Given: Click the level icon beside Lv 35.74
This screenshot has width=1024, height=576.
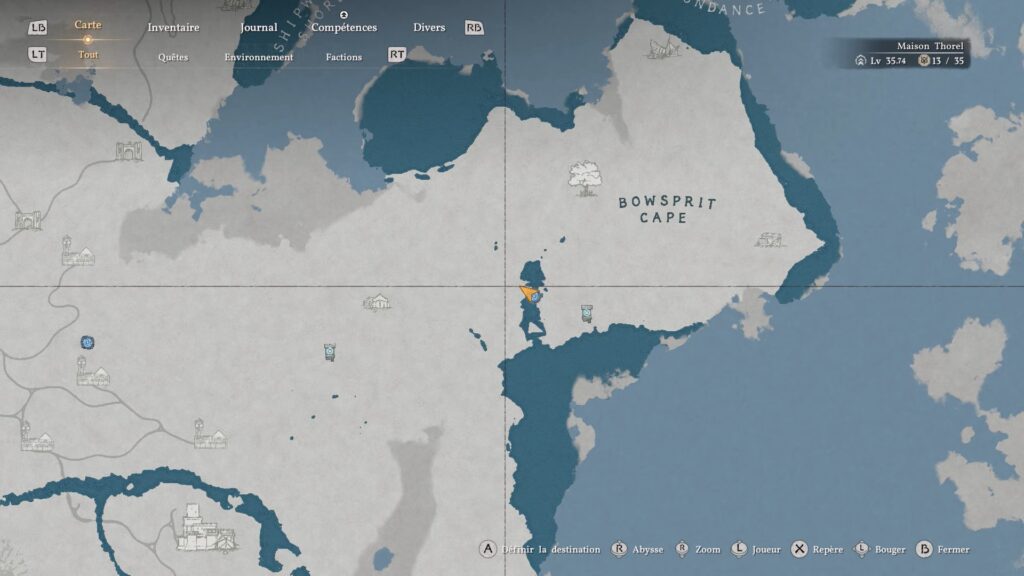Looking at the screenshot, I should click(861, 61).
